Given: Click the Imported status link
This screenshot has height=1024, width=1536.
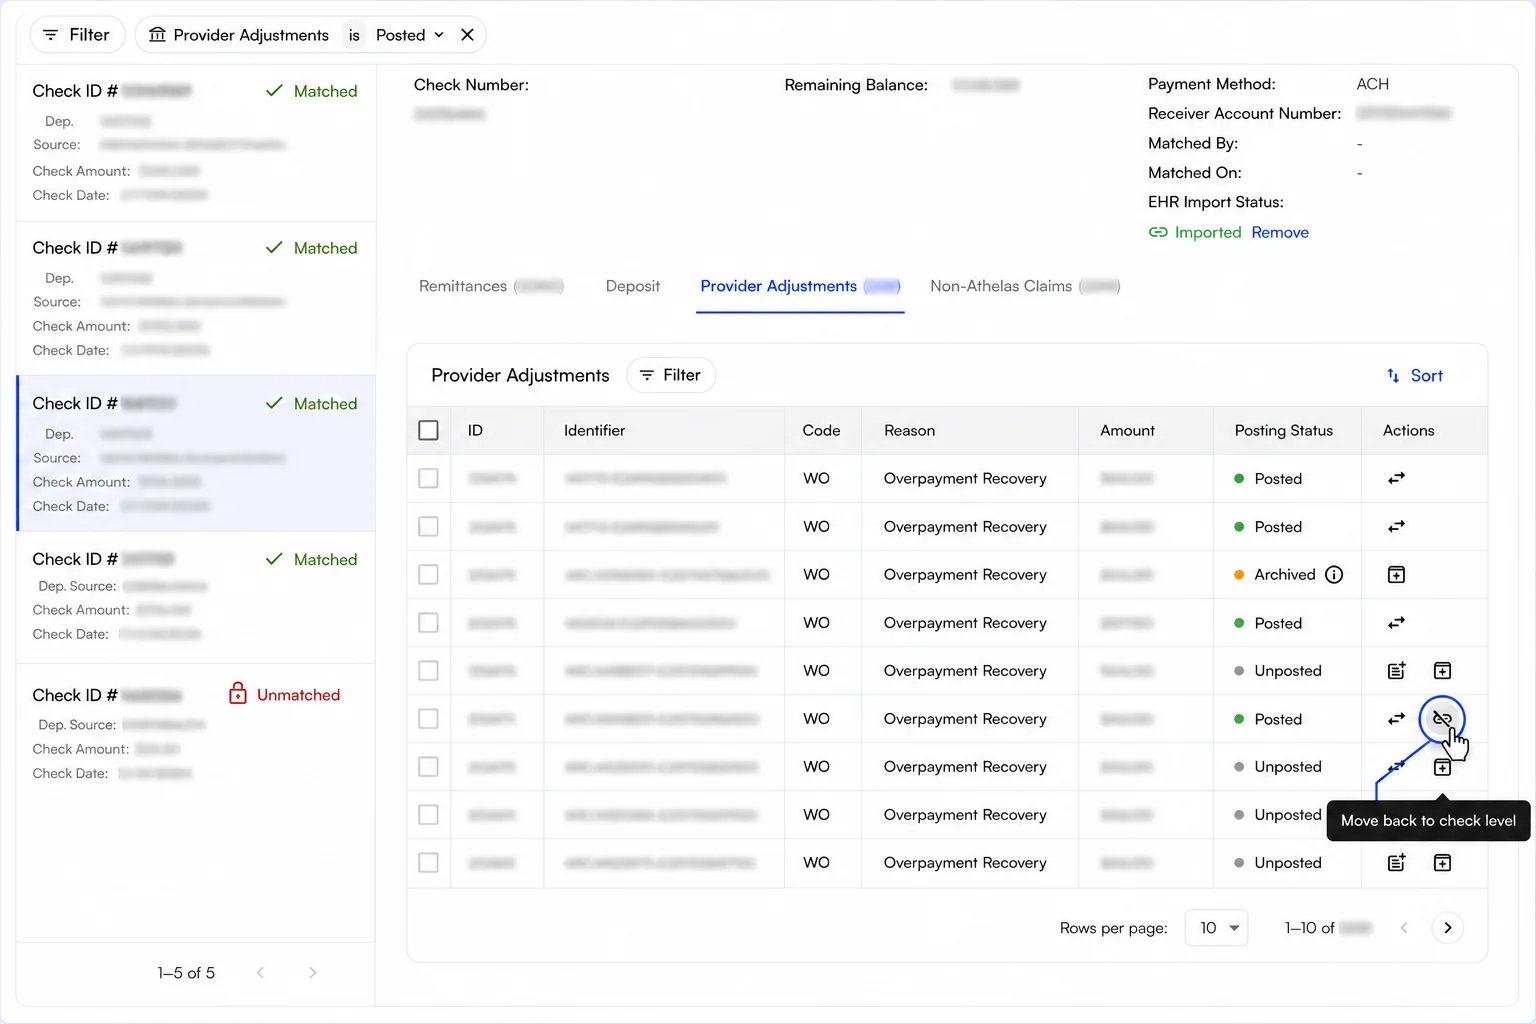Looking at the screenshot, I should click(1208, 232).
